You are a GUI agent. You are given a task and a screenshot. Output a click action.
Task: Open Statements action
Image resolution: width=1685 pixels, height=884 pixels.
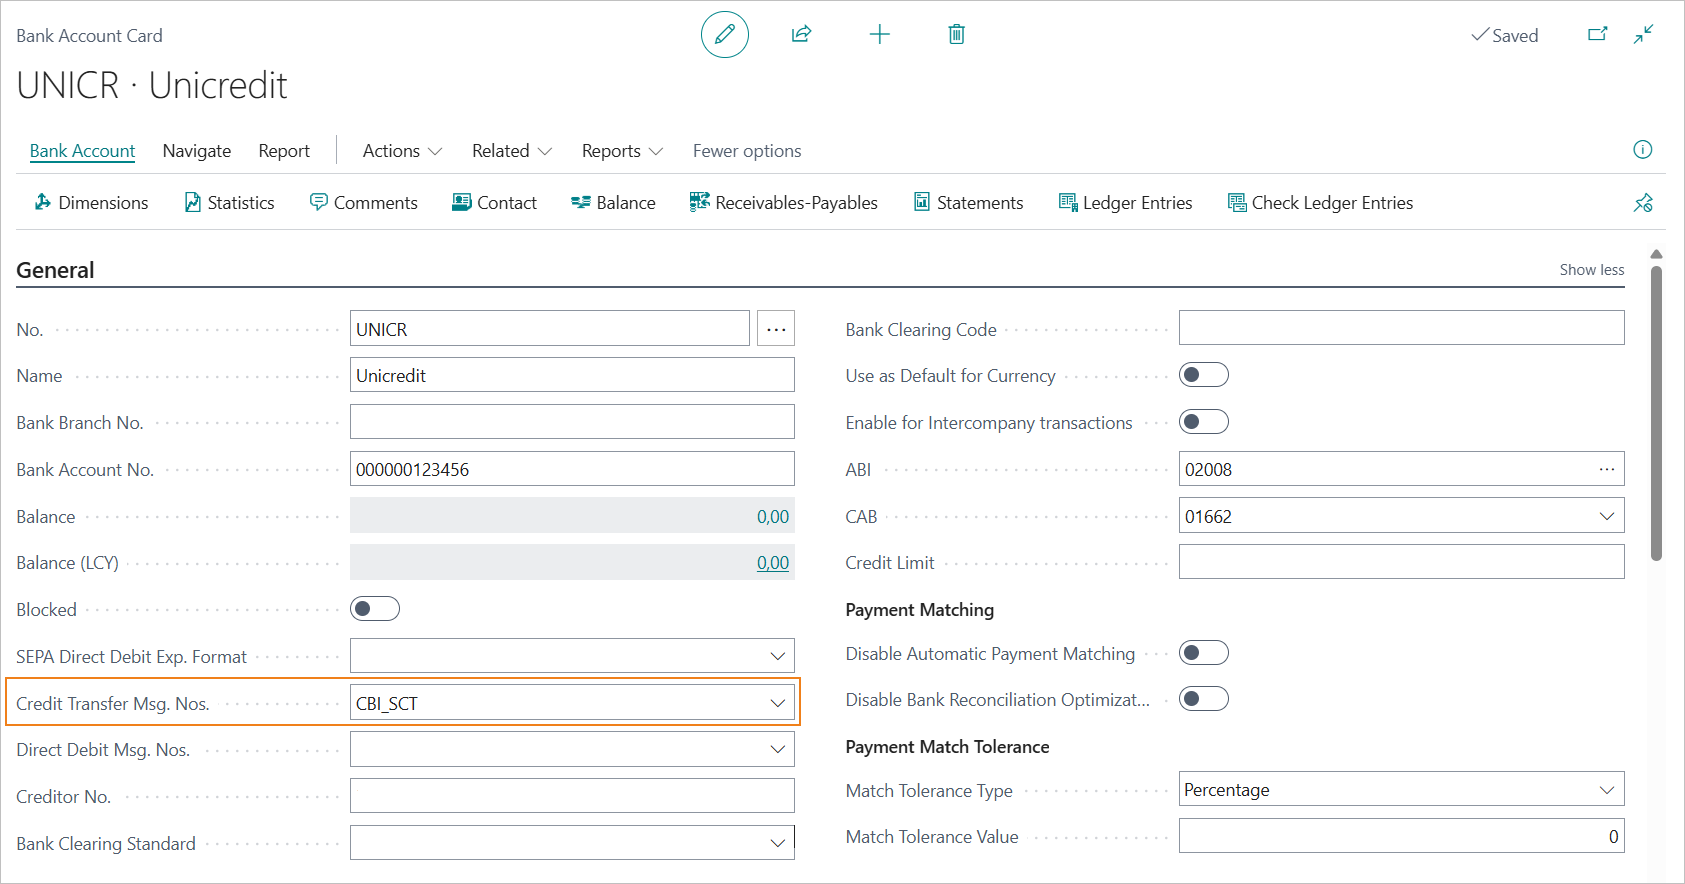pyautogui.click(x=968, y=203)
